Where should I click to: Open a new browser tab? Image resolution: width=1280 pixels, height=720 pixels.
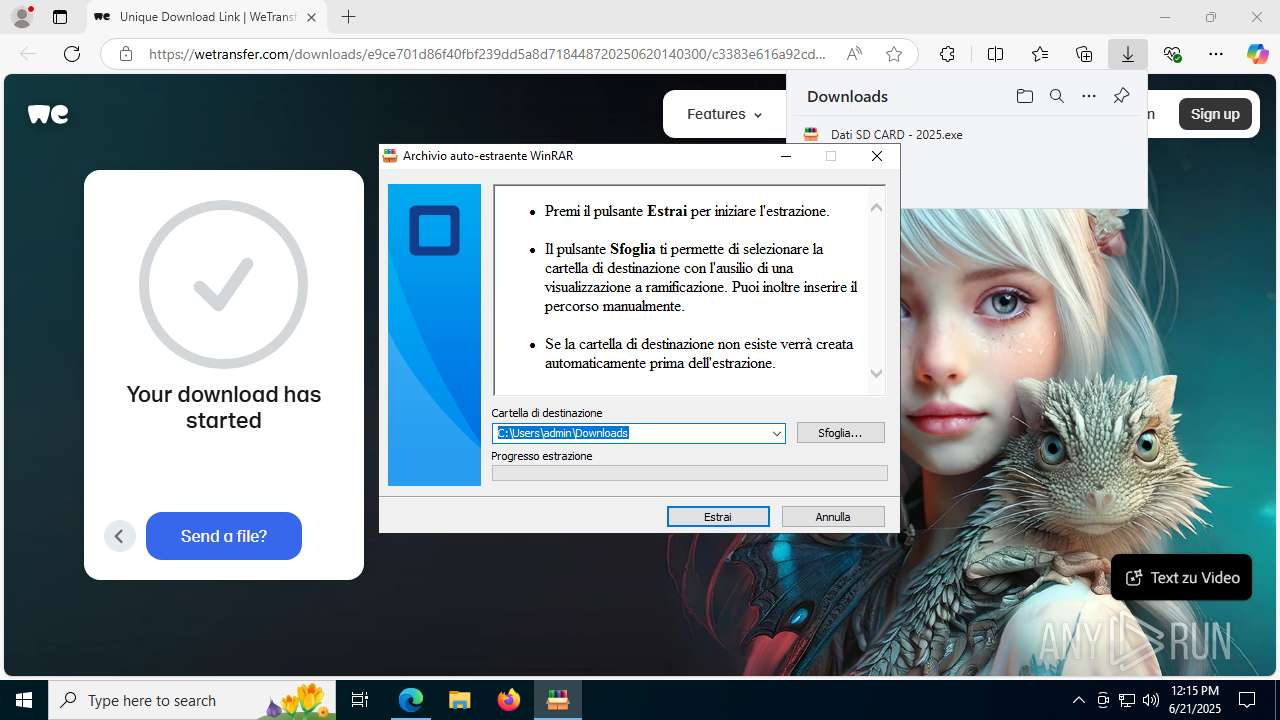(348, 17)
